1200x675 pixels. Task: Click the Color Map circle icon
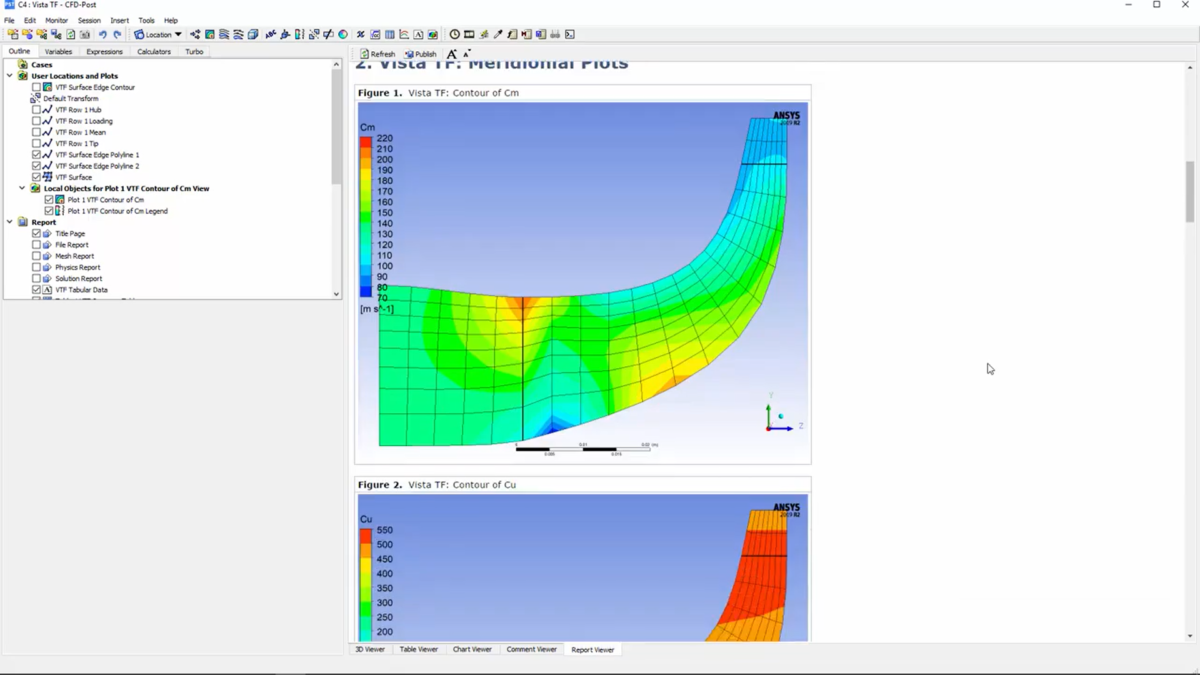tap(343, 34)
